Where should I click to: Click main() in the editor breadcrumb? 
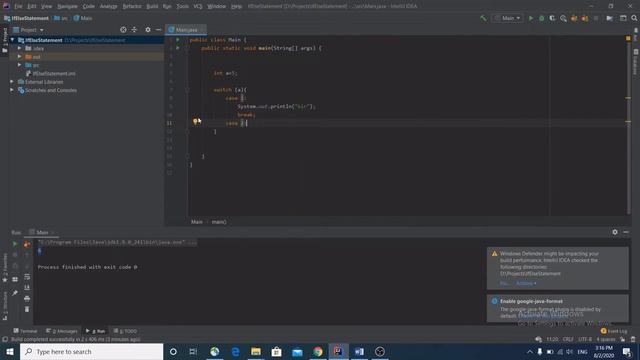[x=219, y=222]
